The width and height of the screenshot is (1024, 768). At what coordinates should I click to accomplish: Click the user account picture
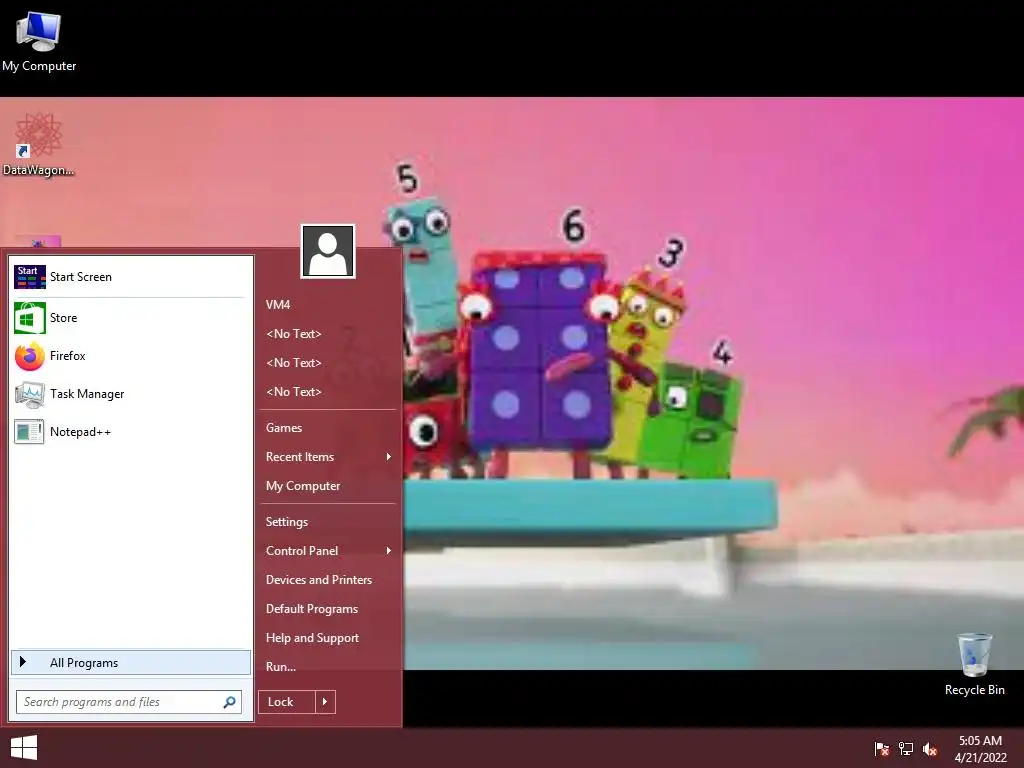point(328,251)
